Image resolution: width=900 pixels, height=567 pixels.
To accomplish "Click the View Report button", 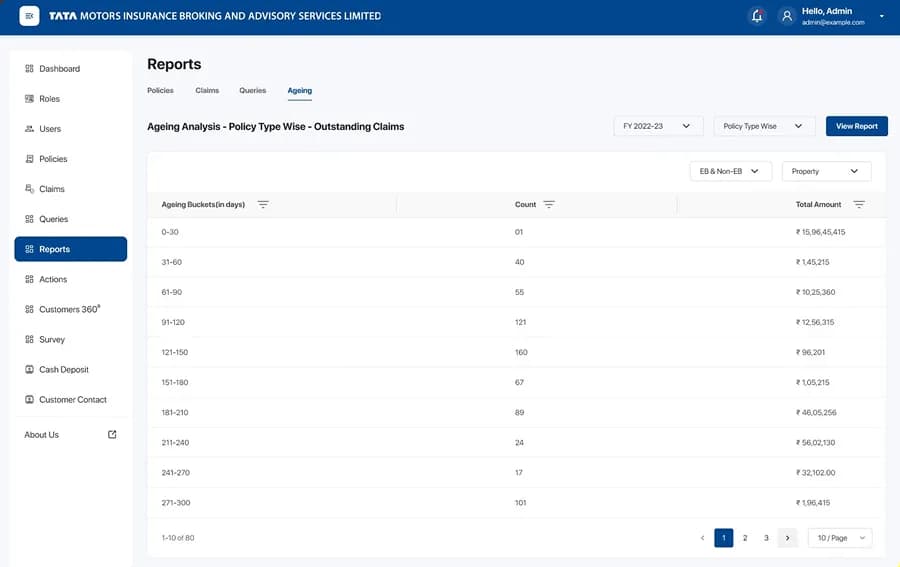I will pyautogui.click(x=856, y=126).
